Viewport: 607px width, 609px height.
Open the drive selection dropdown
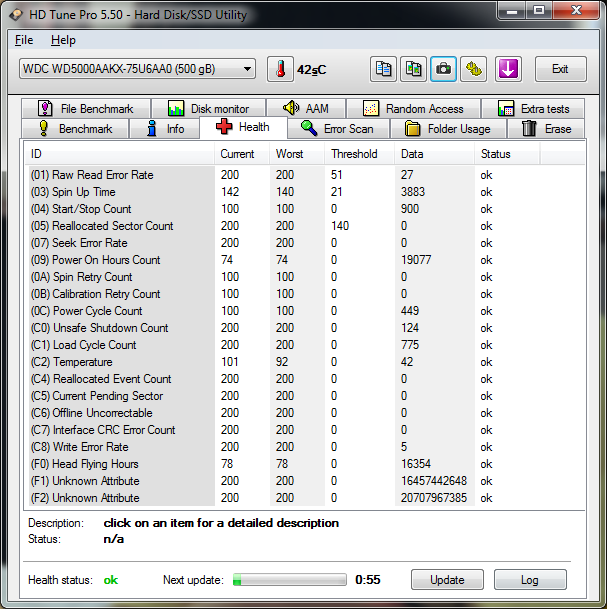(x=137, y=69)
